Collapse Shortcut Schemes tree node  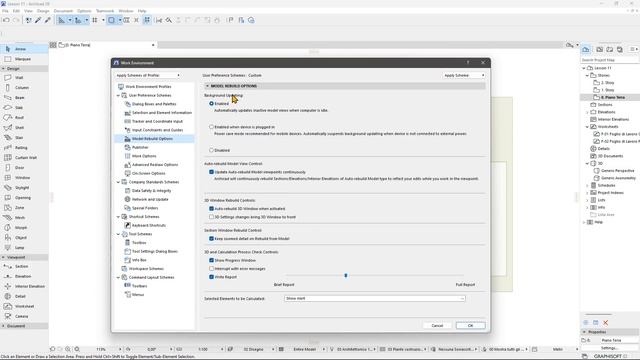point(118,217)
